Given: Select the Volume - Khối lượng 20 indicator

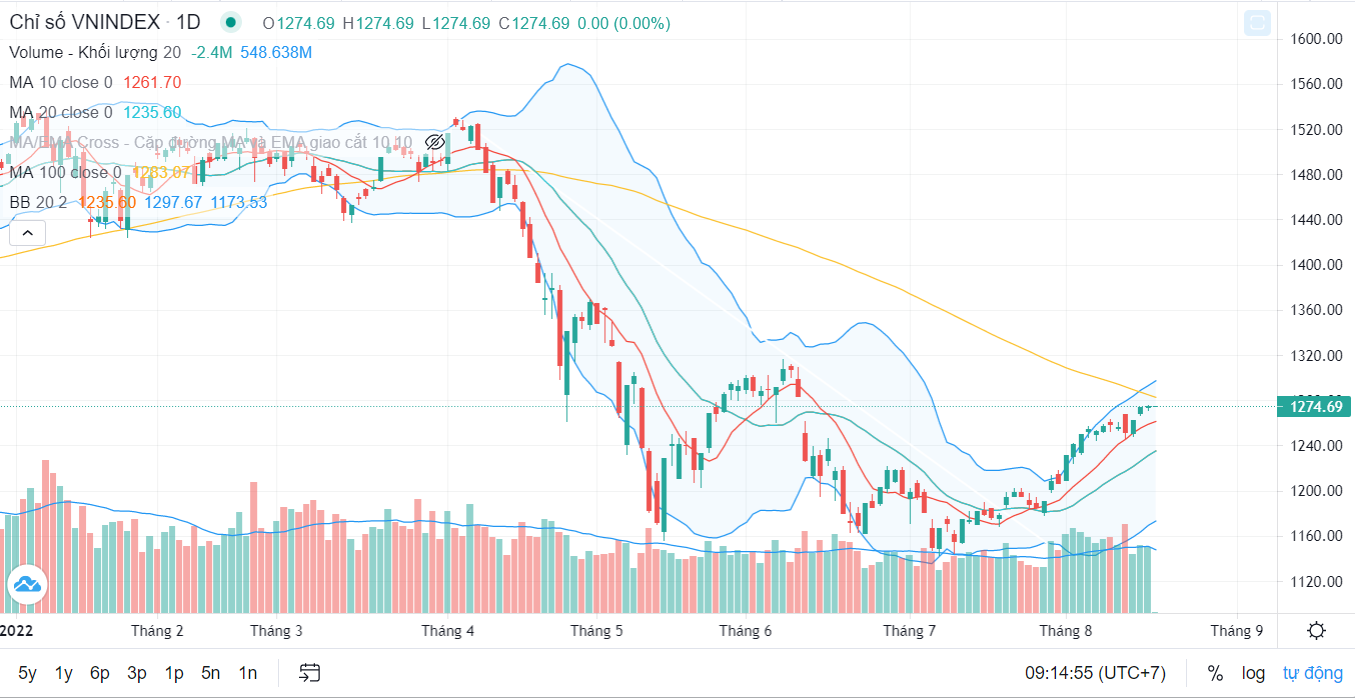Looking at the screenshot, I should click(95, 53).
